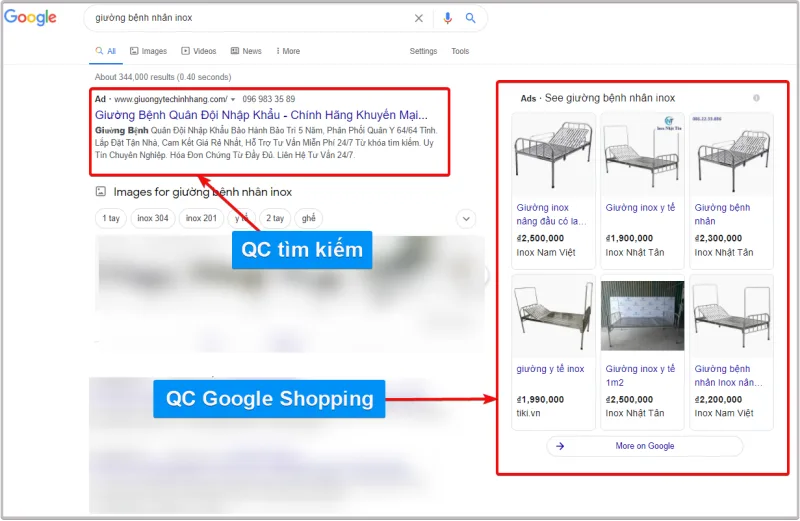Screen dimensions: 800x521
Task: Click the Google logo
Action: pos(30,17)
